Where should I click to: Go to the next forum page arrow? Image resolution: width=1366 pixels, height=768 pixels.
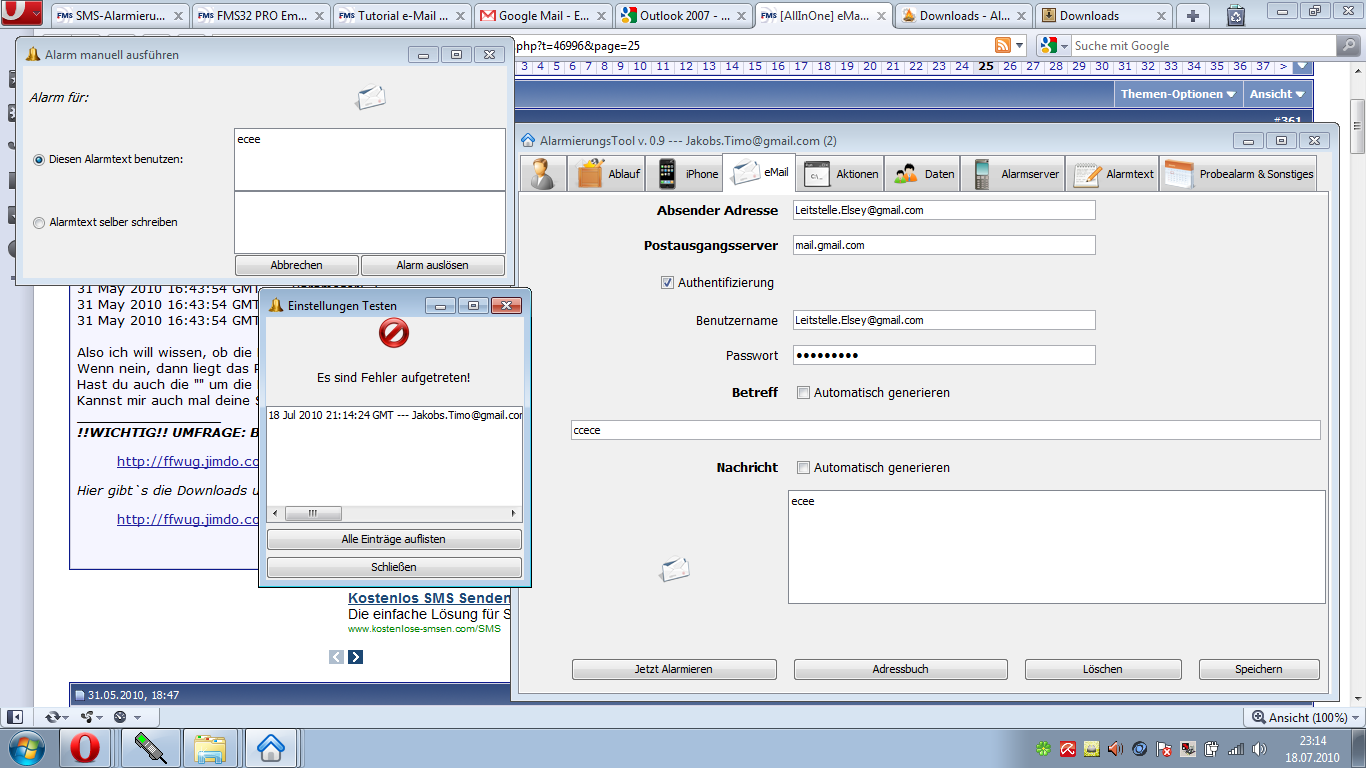[1283, 66]
